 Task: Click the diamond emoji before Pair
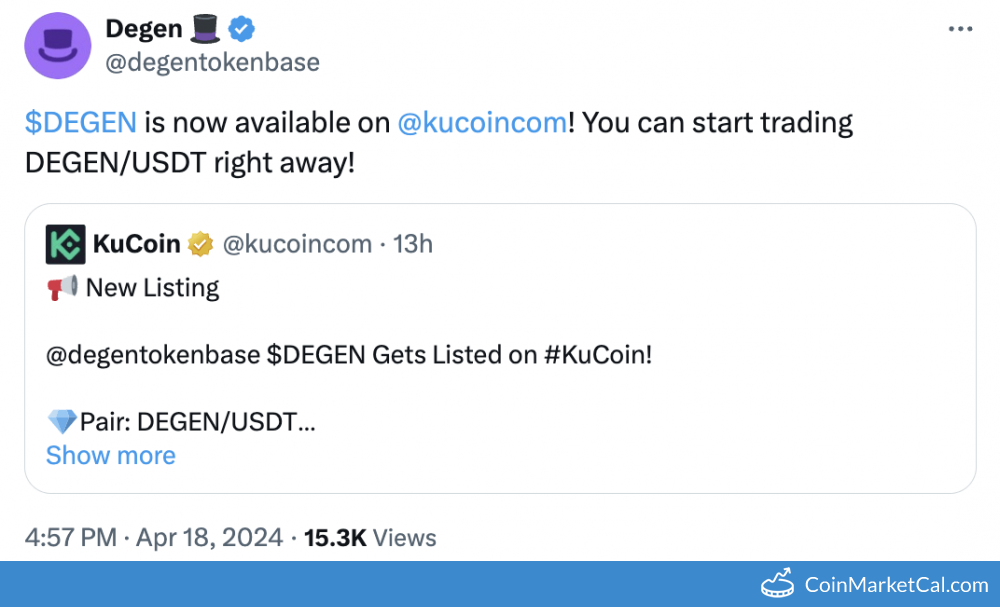(x=61, y=421)
